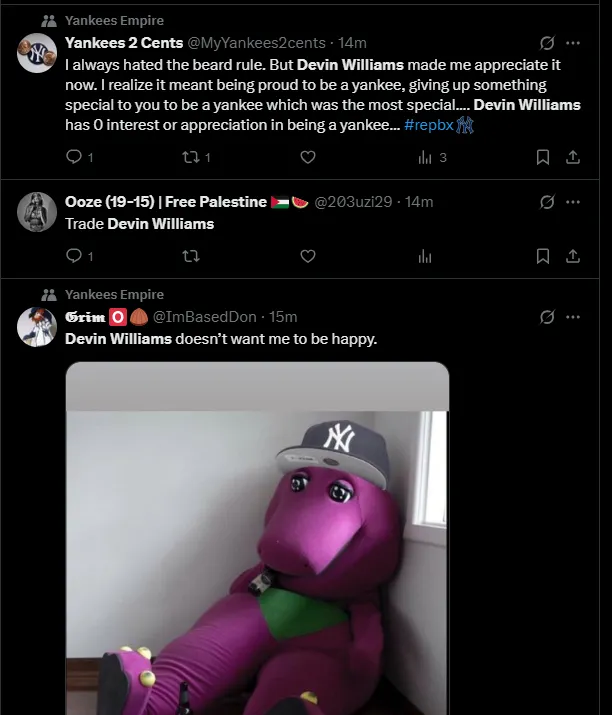The height and width of the screenshot is (715, 612).
Task: Share the Yankees 2 Cents post
Action: [x=573, y=157]
